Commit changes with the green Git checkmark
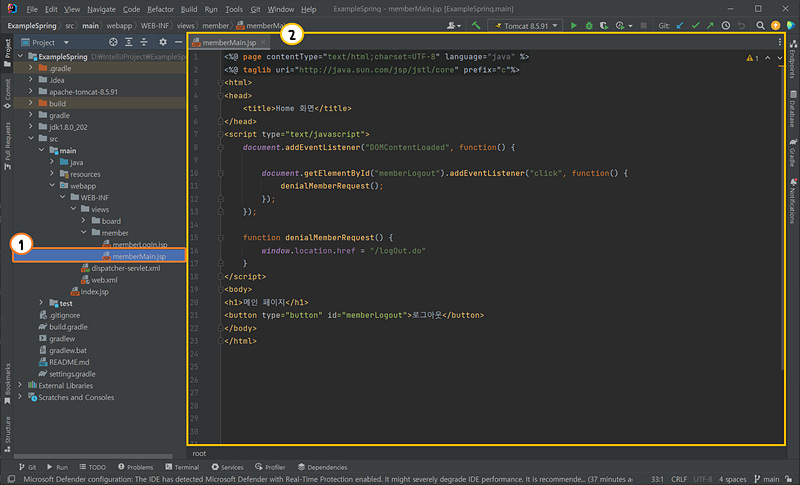 (x=695, y=25)
